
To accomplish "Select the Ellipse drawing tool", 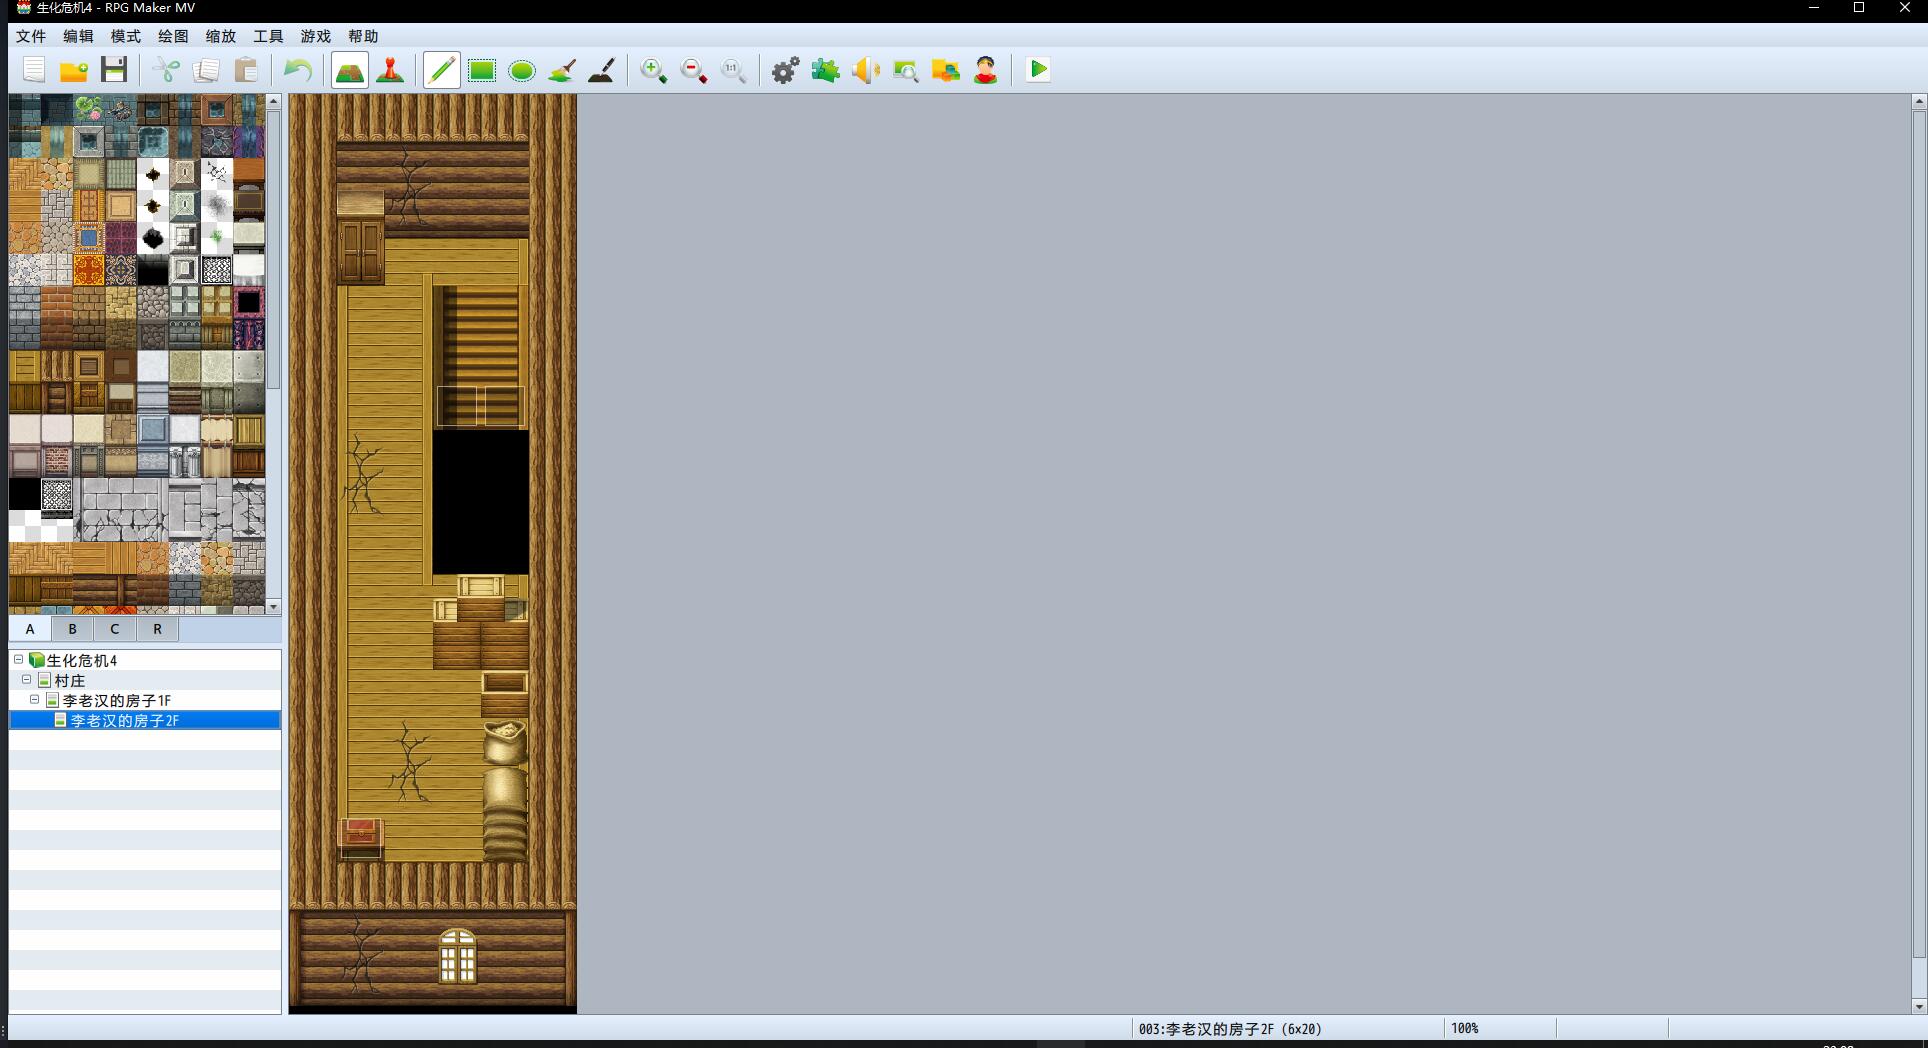I will 522,70.
